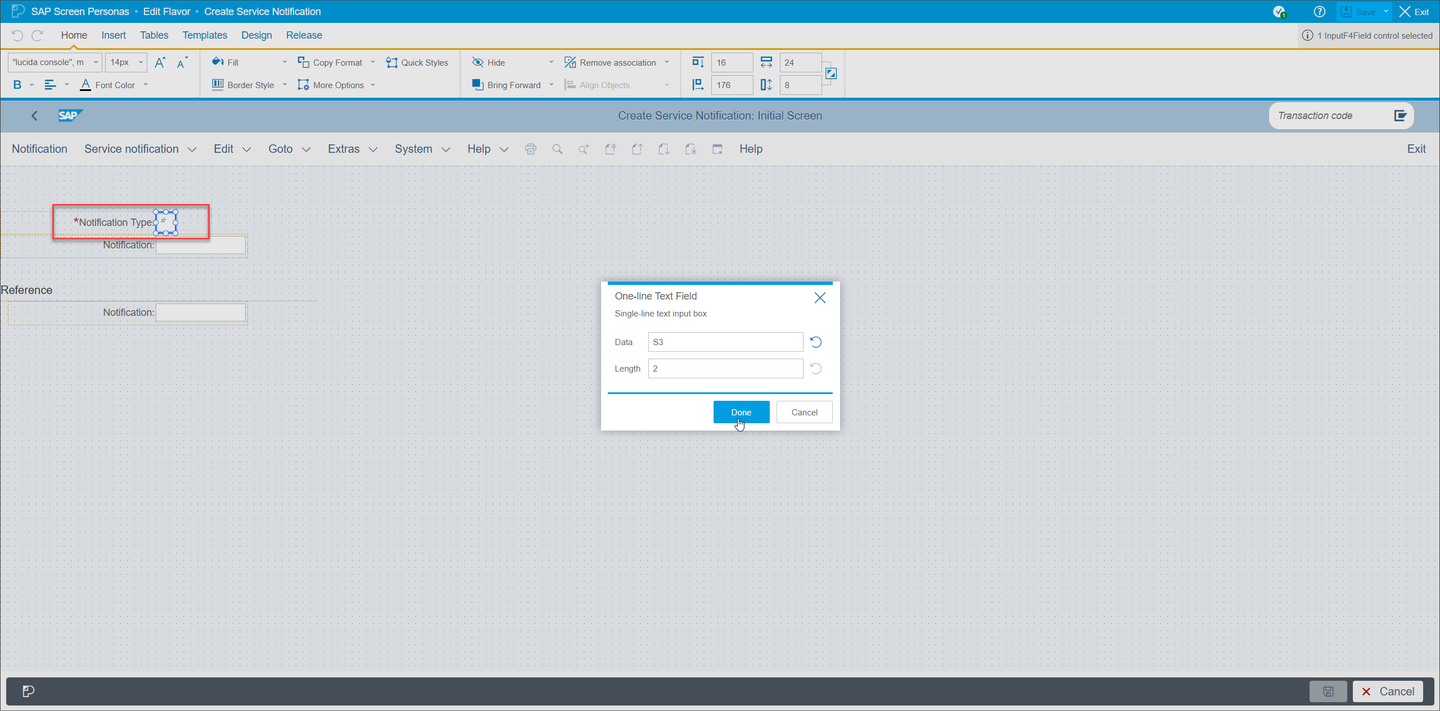Click the green check status icon at top right
The height and width of the screenshot is (711, 1440).
[x=1279, y=12]
